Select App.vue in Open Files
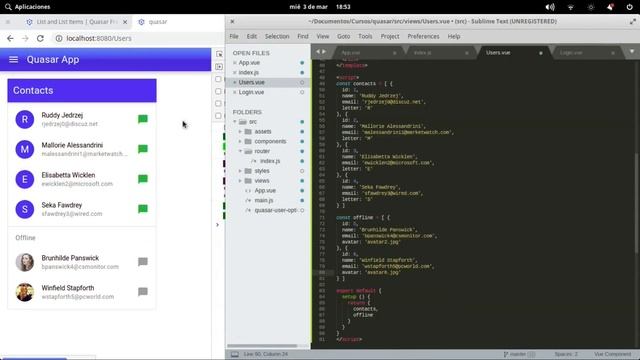Image resolution: width=640 pixels, height=360 pixels. [249, 63]
